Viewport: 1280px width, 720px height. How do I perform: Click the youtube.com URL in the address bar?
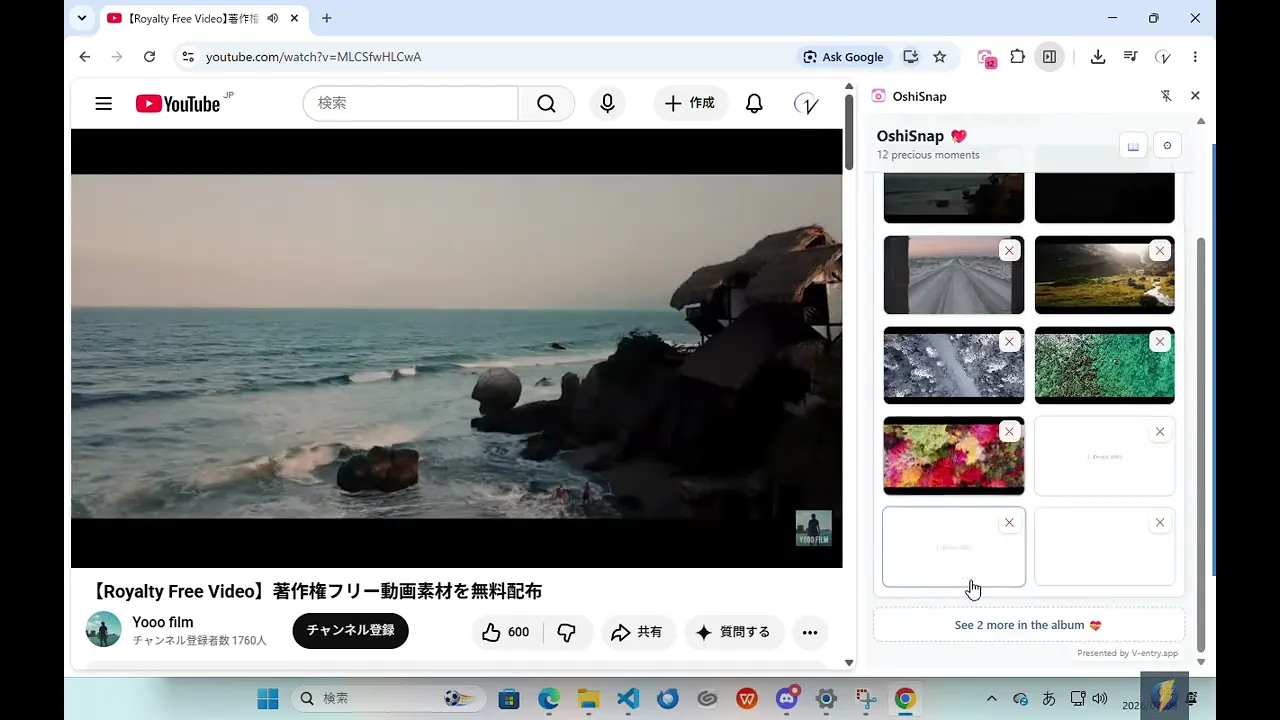[313, 57]
